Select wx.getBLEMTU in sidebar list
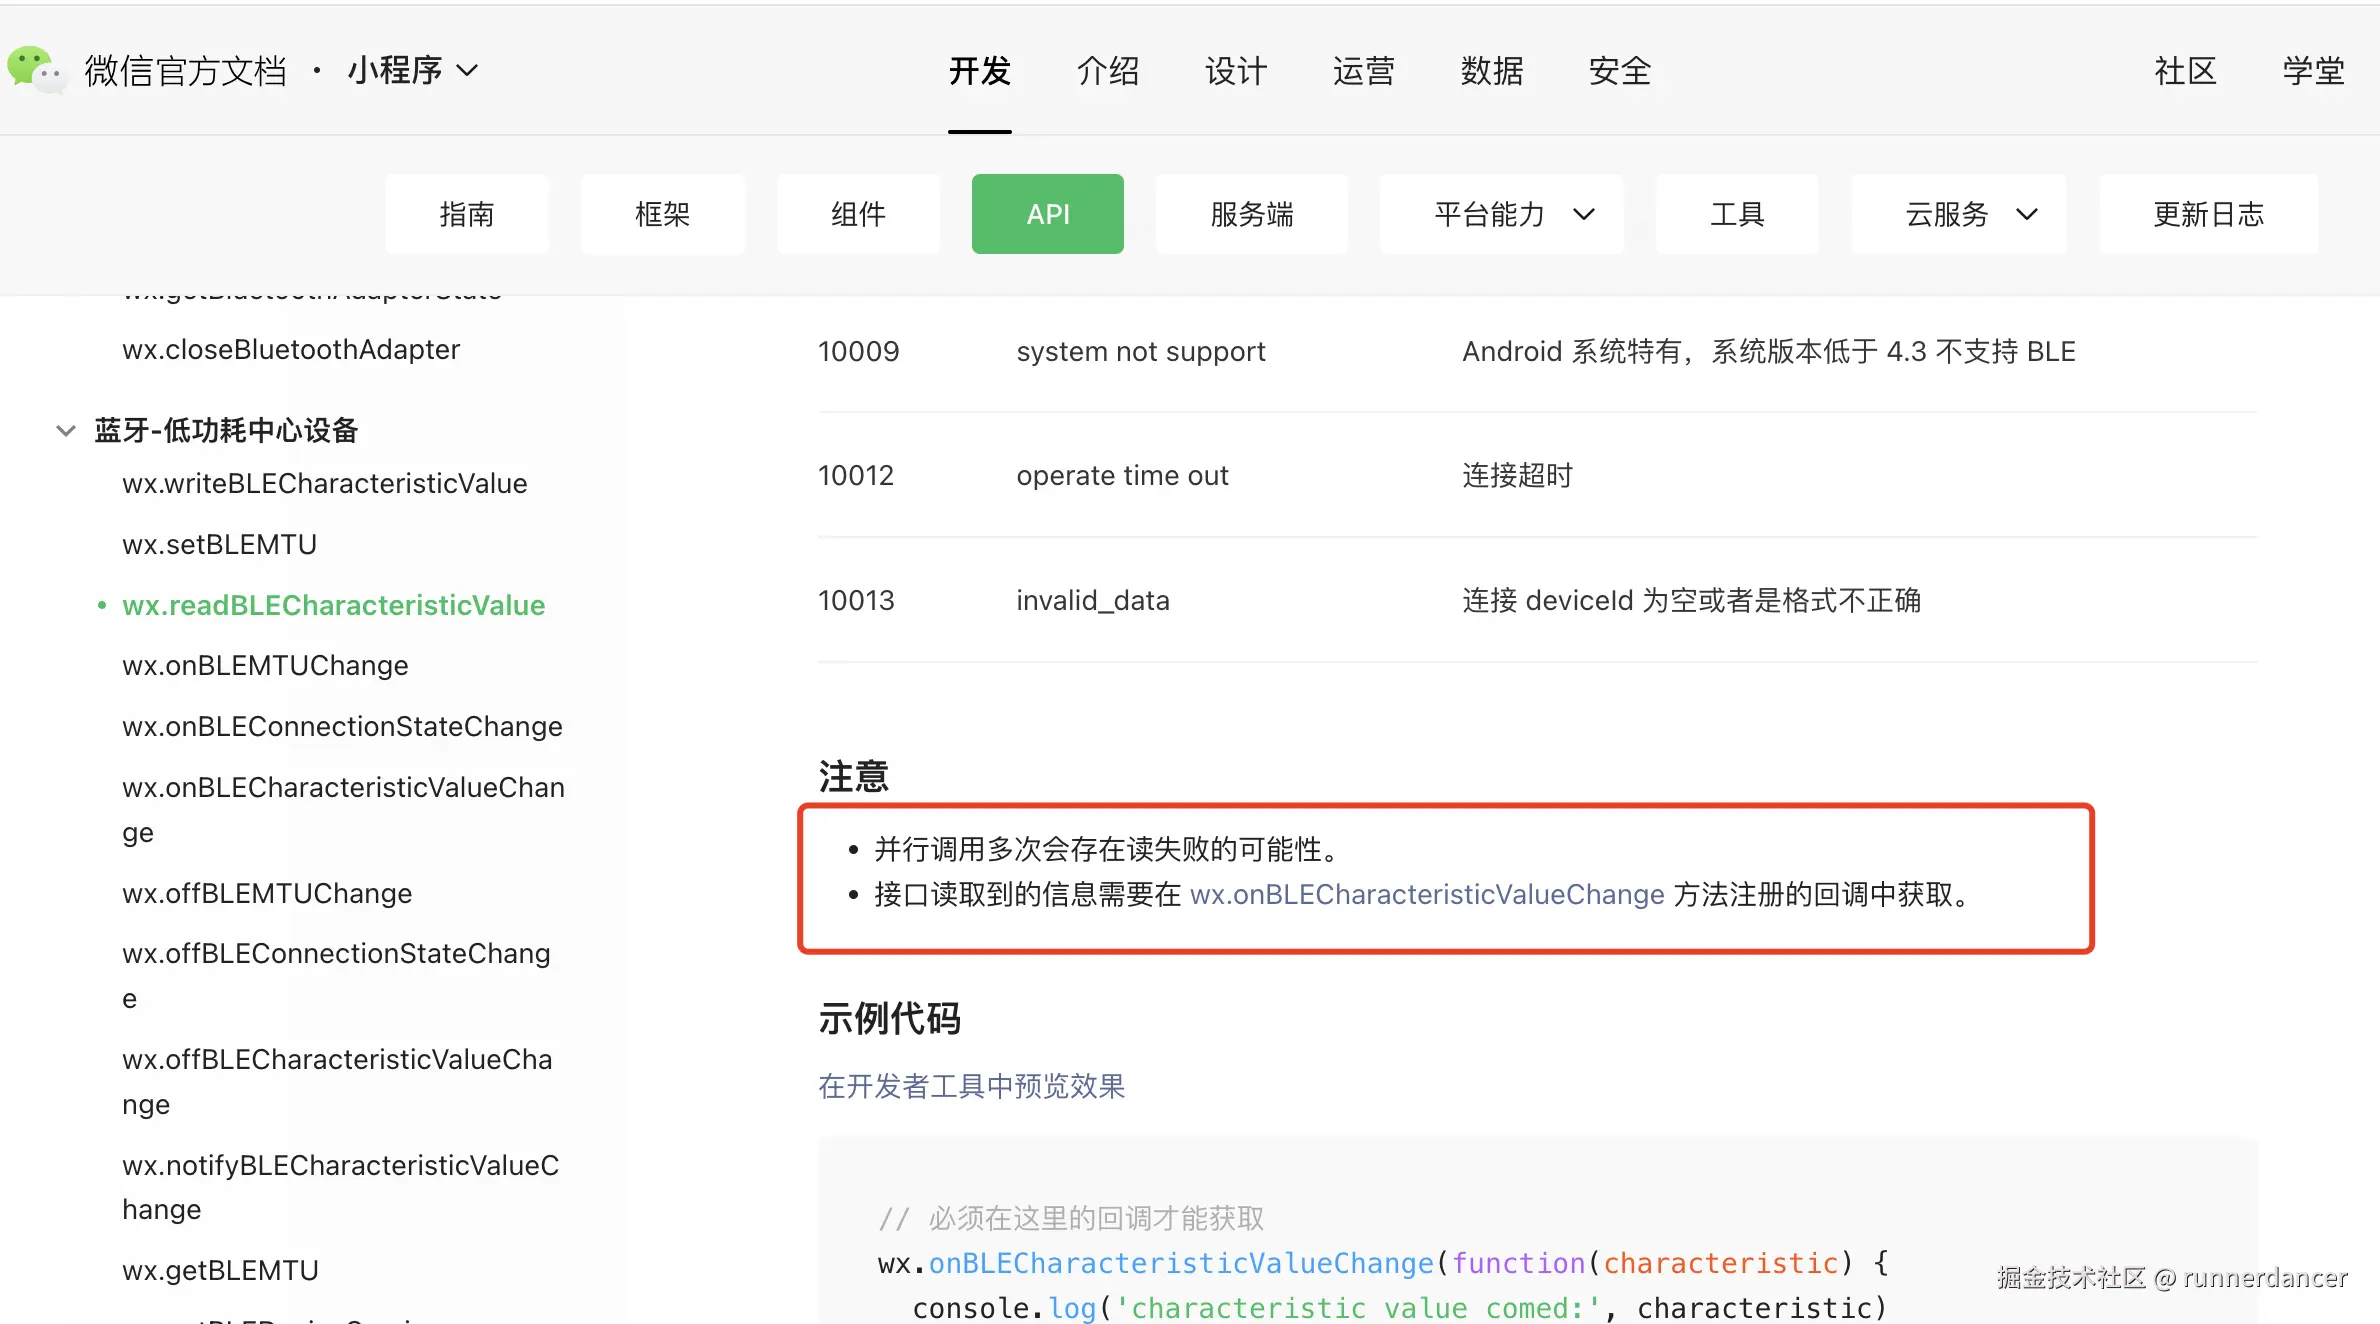The width and height of the screenshot is (2380, 1324). point(220,1270)
